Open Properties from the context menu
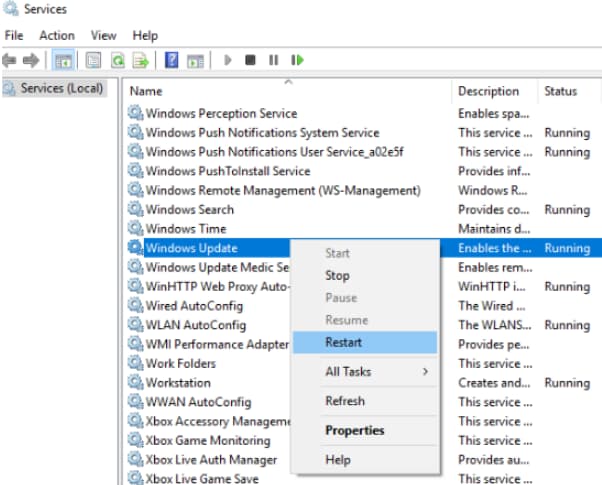The height and width of the screenshot is (485, 602). coord(365,430)
